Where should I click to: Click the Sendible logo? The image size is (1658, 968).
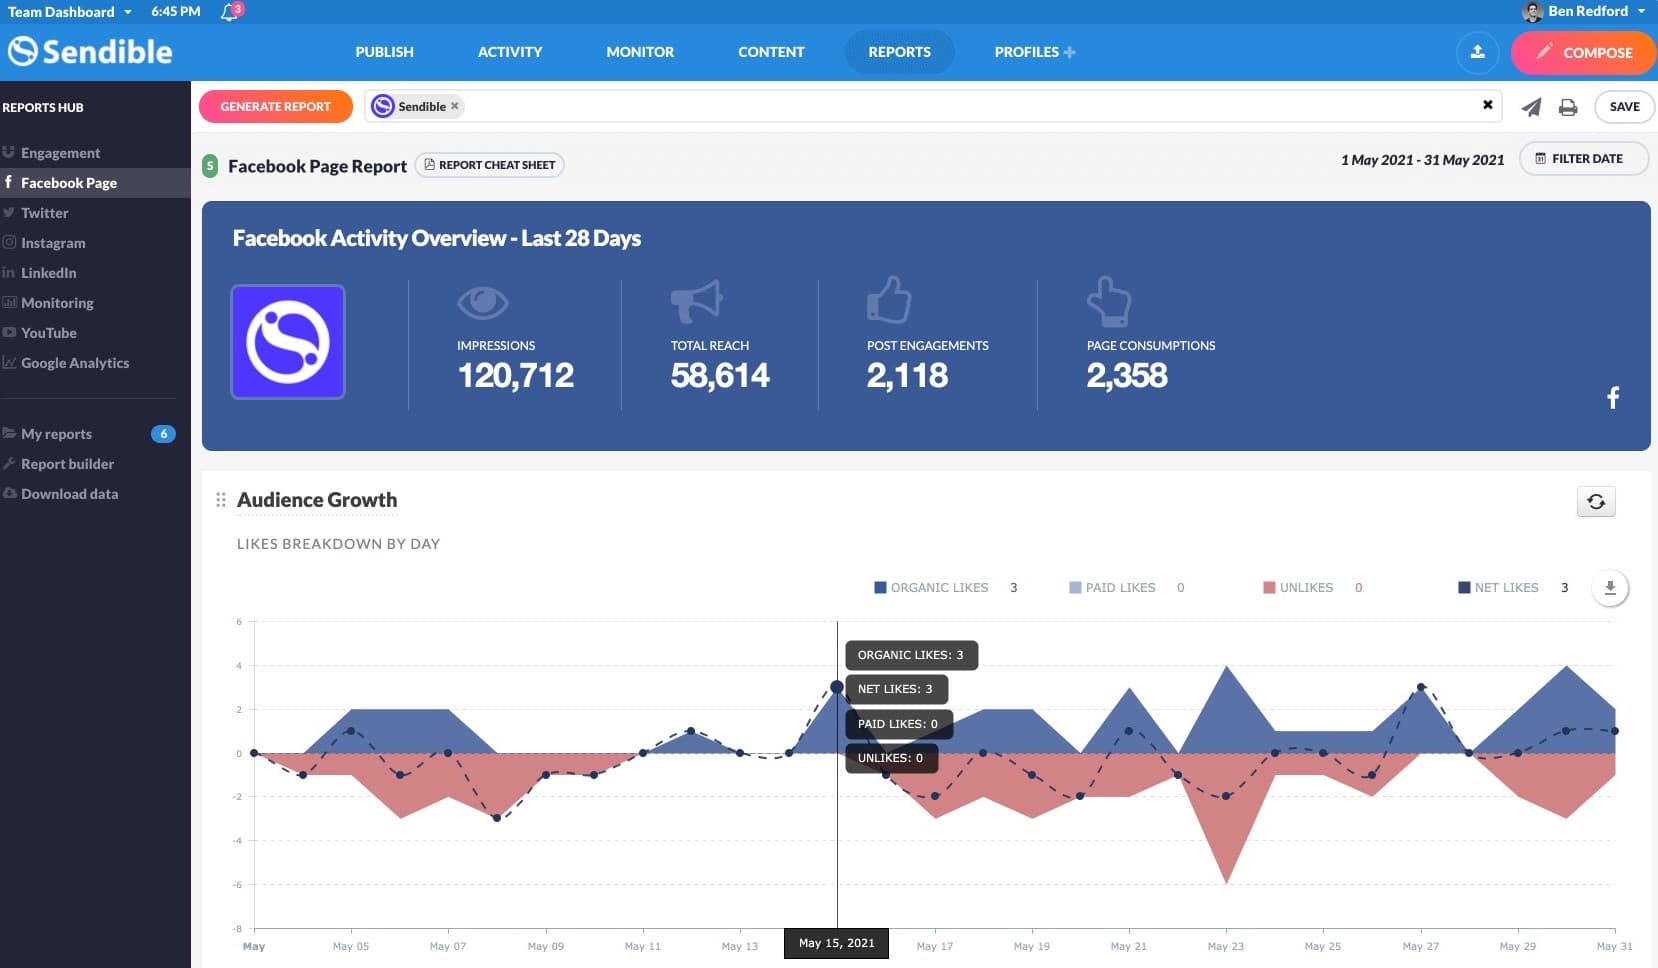click(90, 52)
